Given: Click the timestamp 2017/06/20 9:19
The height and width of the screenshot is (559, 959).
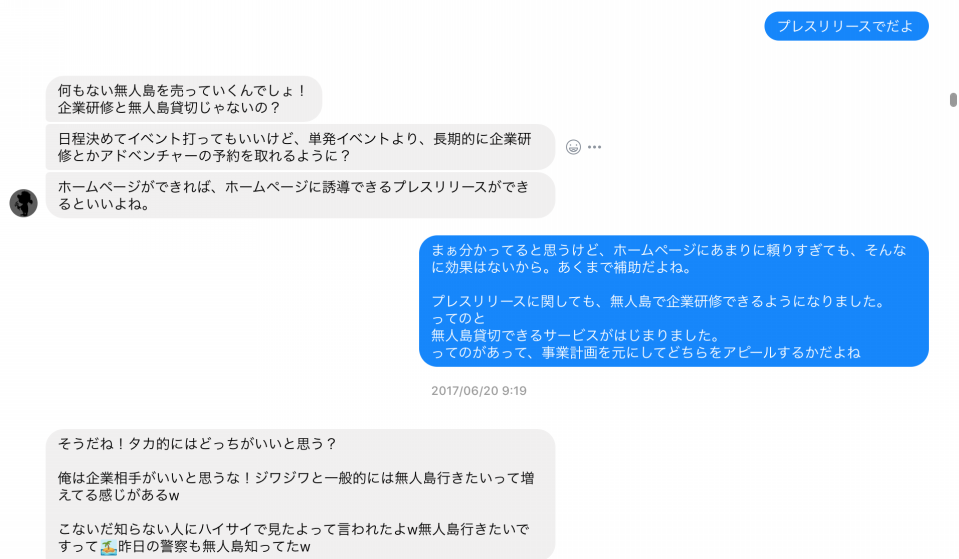Looking at the screenshot, I should (479, 391).
